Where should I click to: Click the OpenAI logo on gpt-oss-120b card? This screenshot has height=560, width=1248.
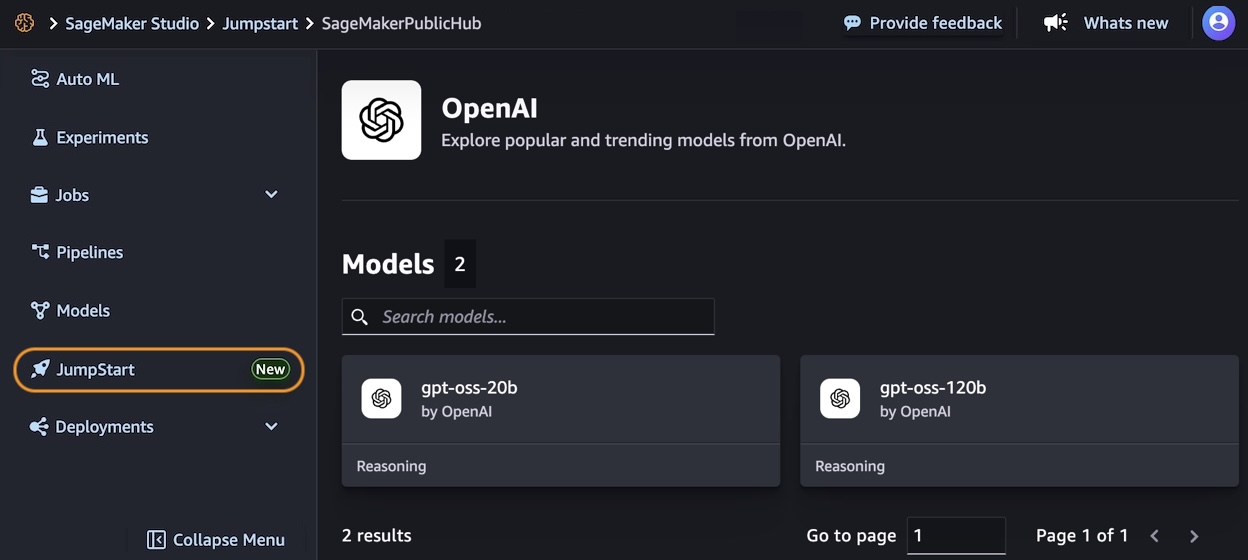pyautogui.click(x=840, y=399)
